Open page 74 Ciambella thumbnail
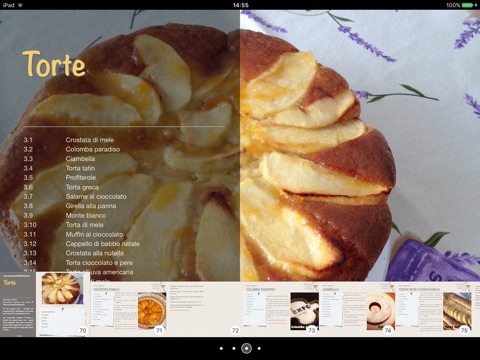Viewport: 480px width, 360px height. pyautogui.click(x=357, y=309)
